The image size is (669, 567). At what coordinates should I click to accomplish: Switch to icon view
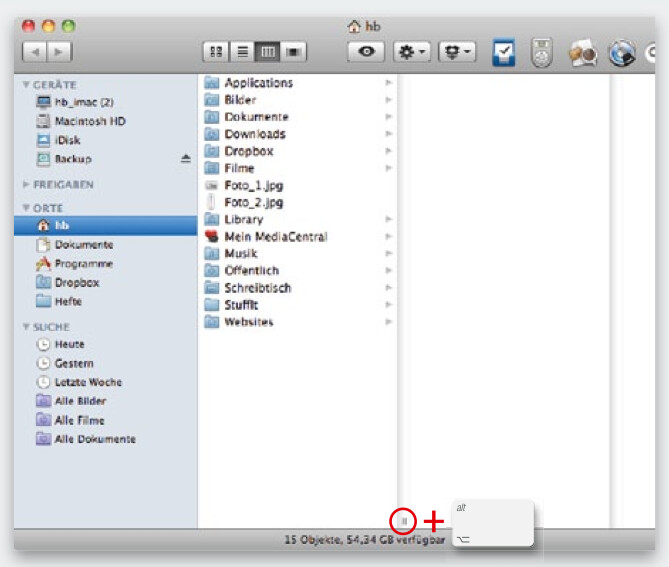point(216,52)
